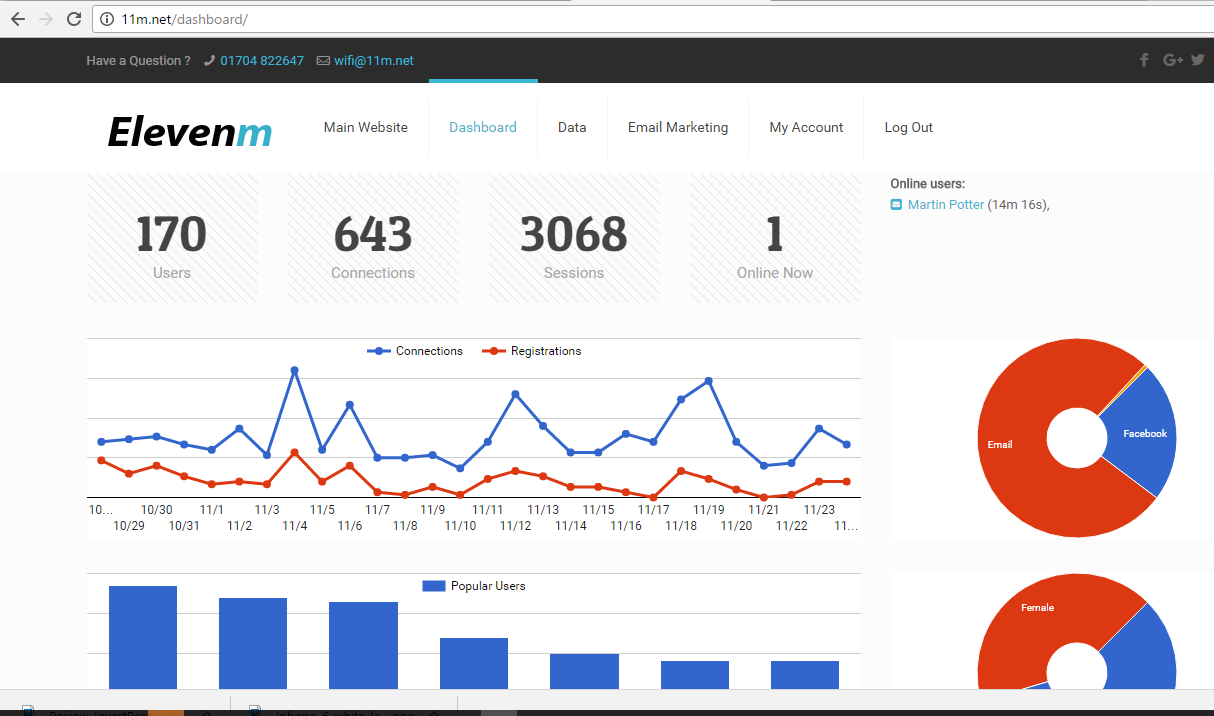1214x716 pixels.
Task: Reload the page with the refresh icon
Action: (74, 19)
